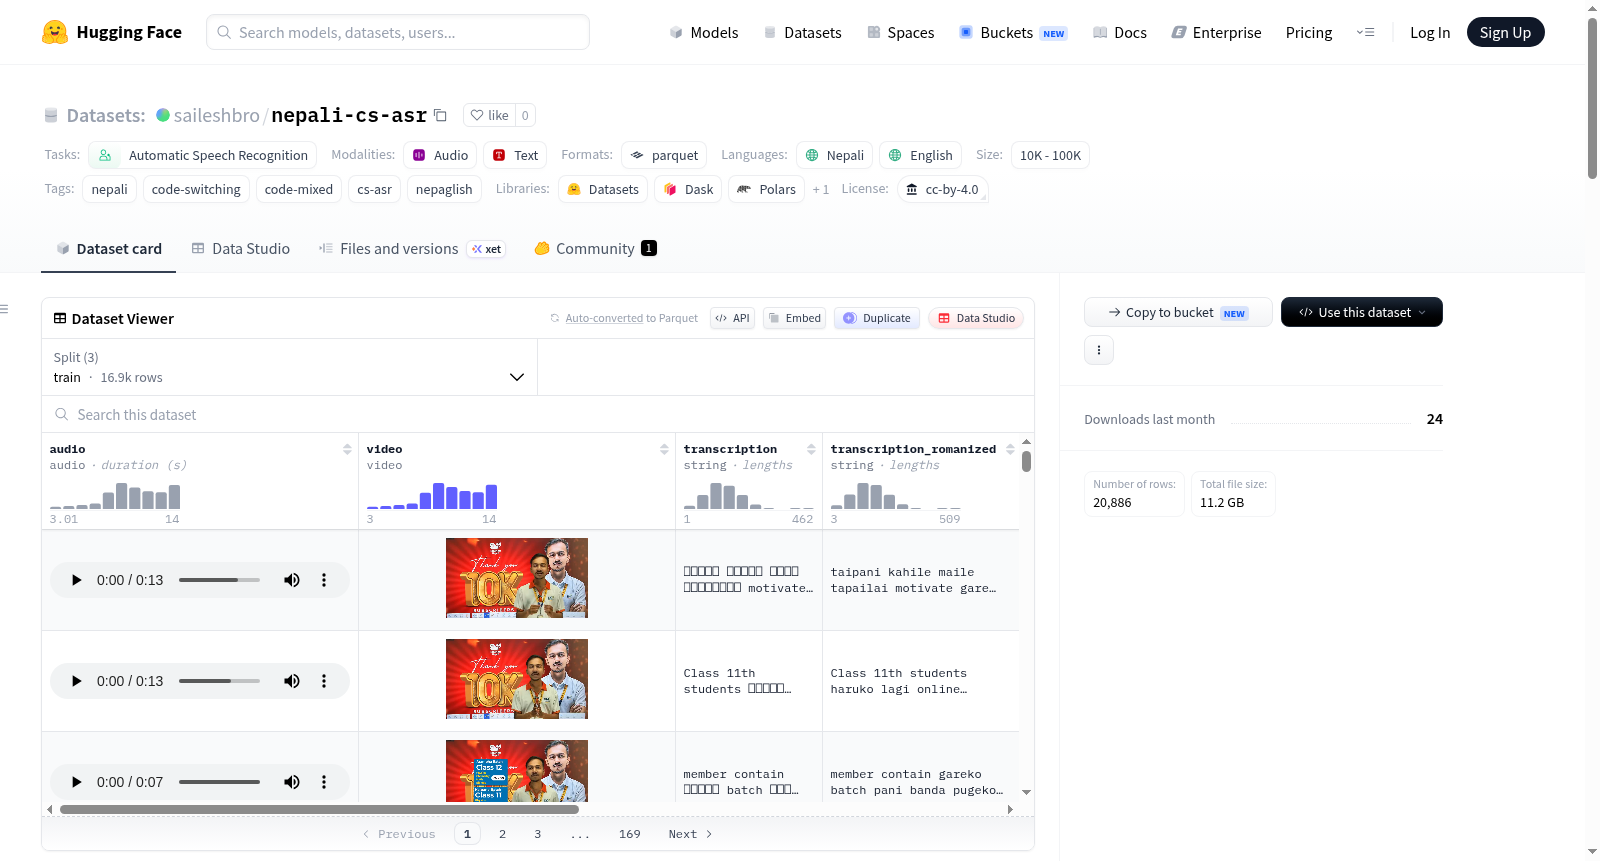Image resolution: width=1600 pixels, height=861 pixels.
Task: Open the left sidebar menu icon
Action: 4,309
